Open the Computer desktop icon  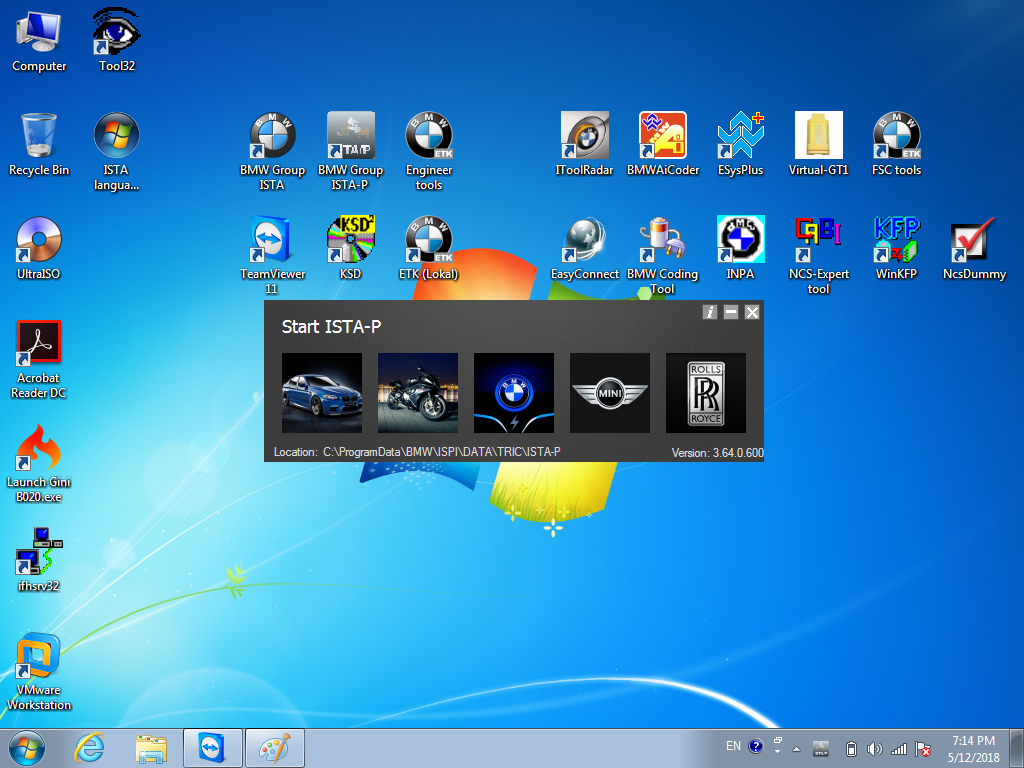coord(39,40)
